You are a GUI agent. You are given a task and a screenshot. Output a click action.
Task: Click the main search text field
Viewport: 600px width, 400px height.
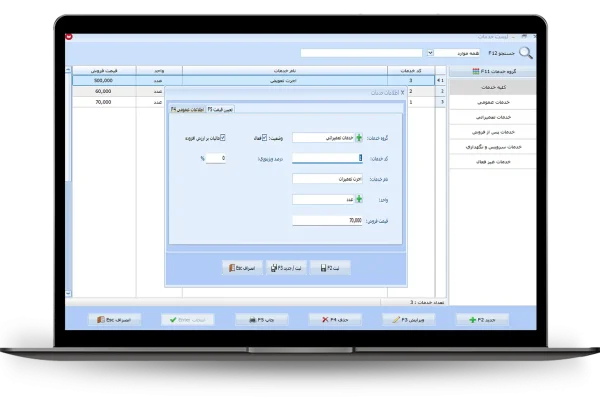[361, 53]
